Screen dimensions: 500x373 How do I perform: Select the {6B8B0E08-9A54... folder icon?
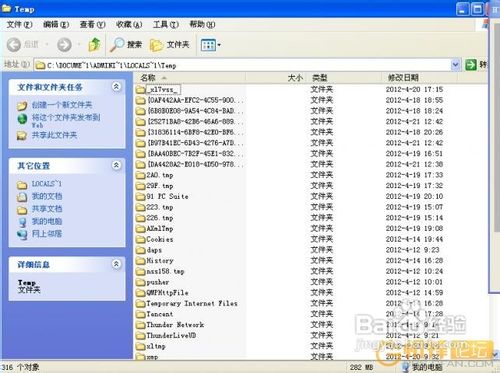click(141, 111)
